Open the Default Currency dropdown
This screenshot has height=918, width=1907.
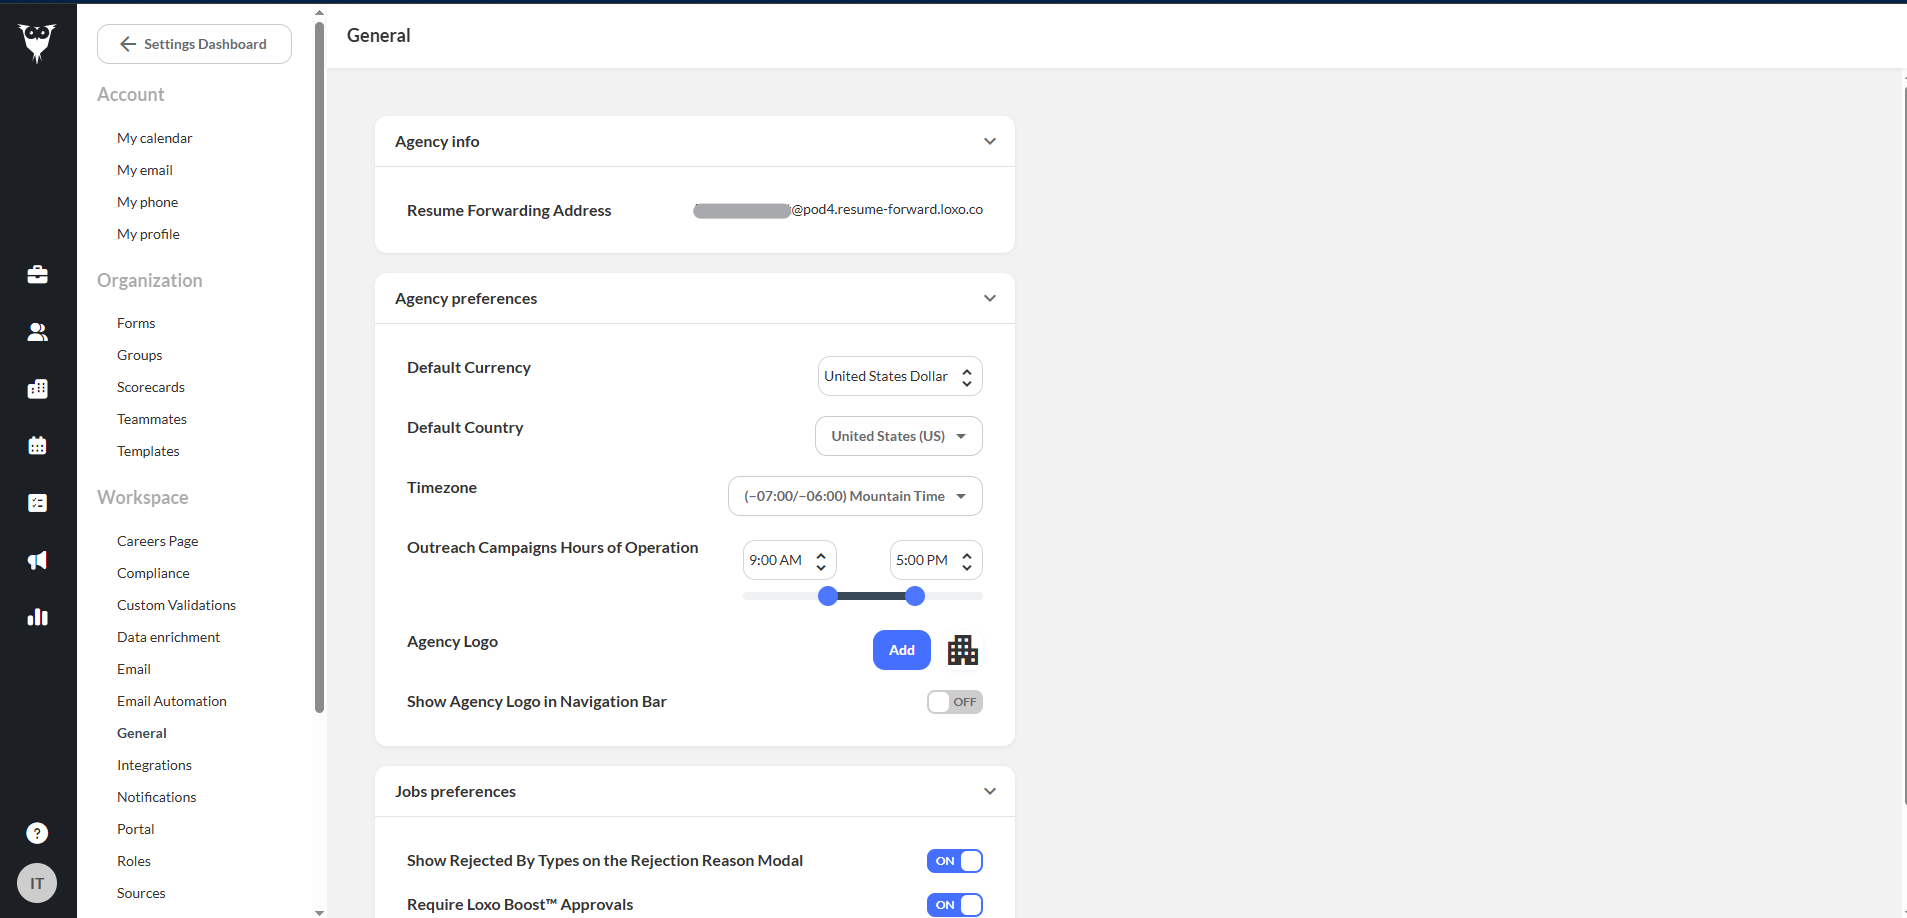click(900, 376)
